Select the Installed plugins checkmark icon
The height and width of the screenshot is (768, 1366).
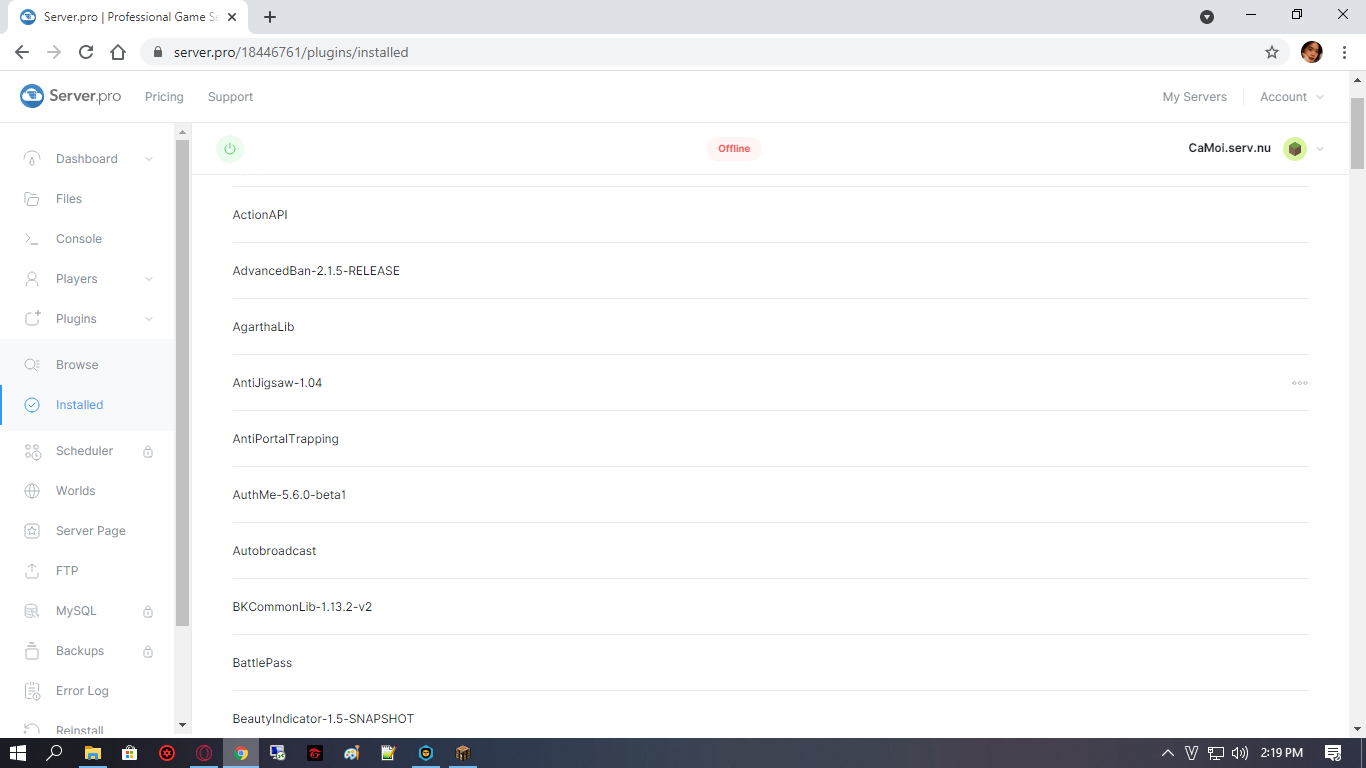32,405
